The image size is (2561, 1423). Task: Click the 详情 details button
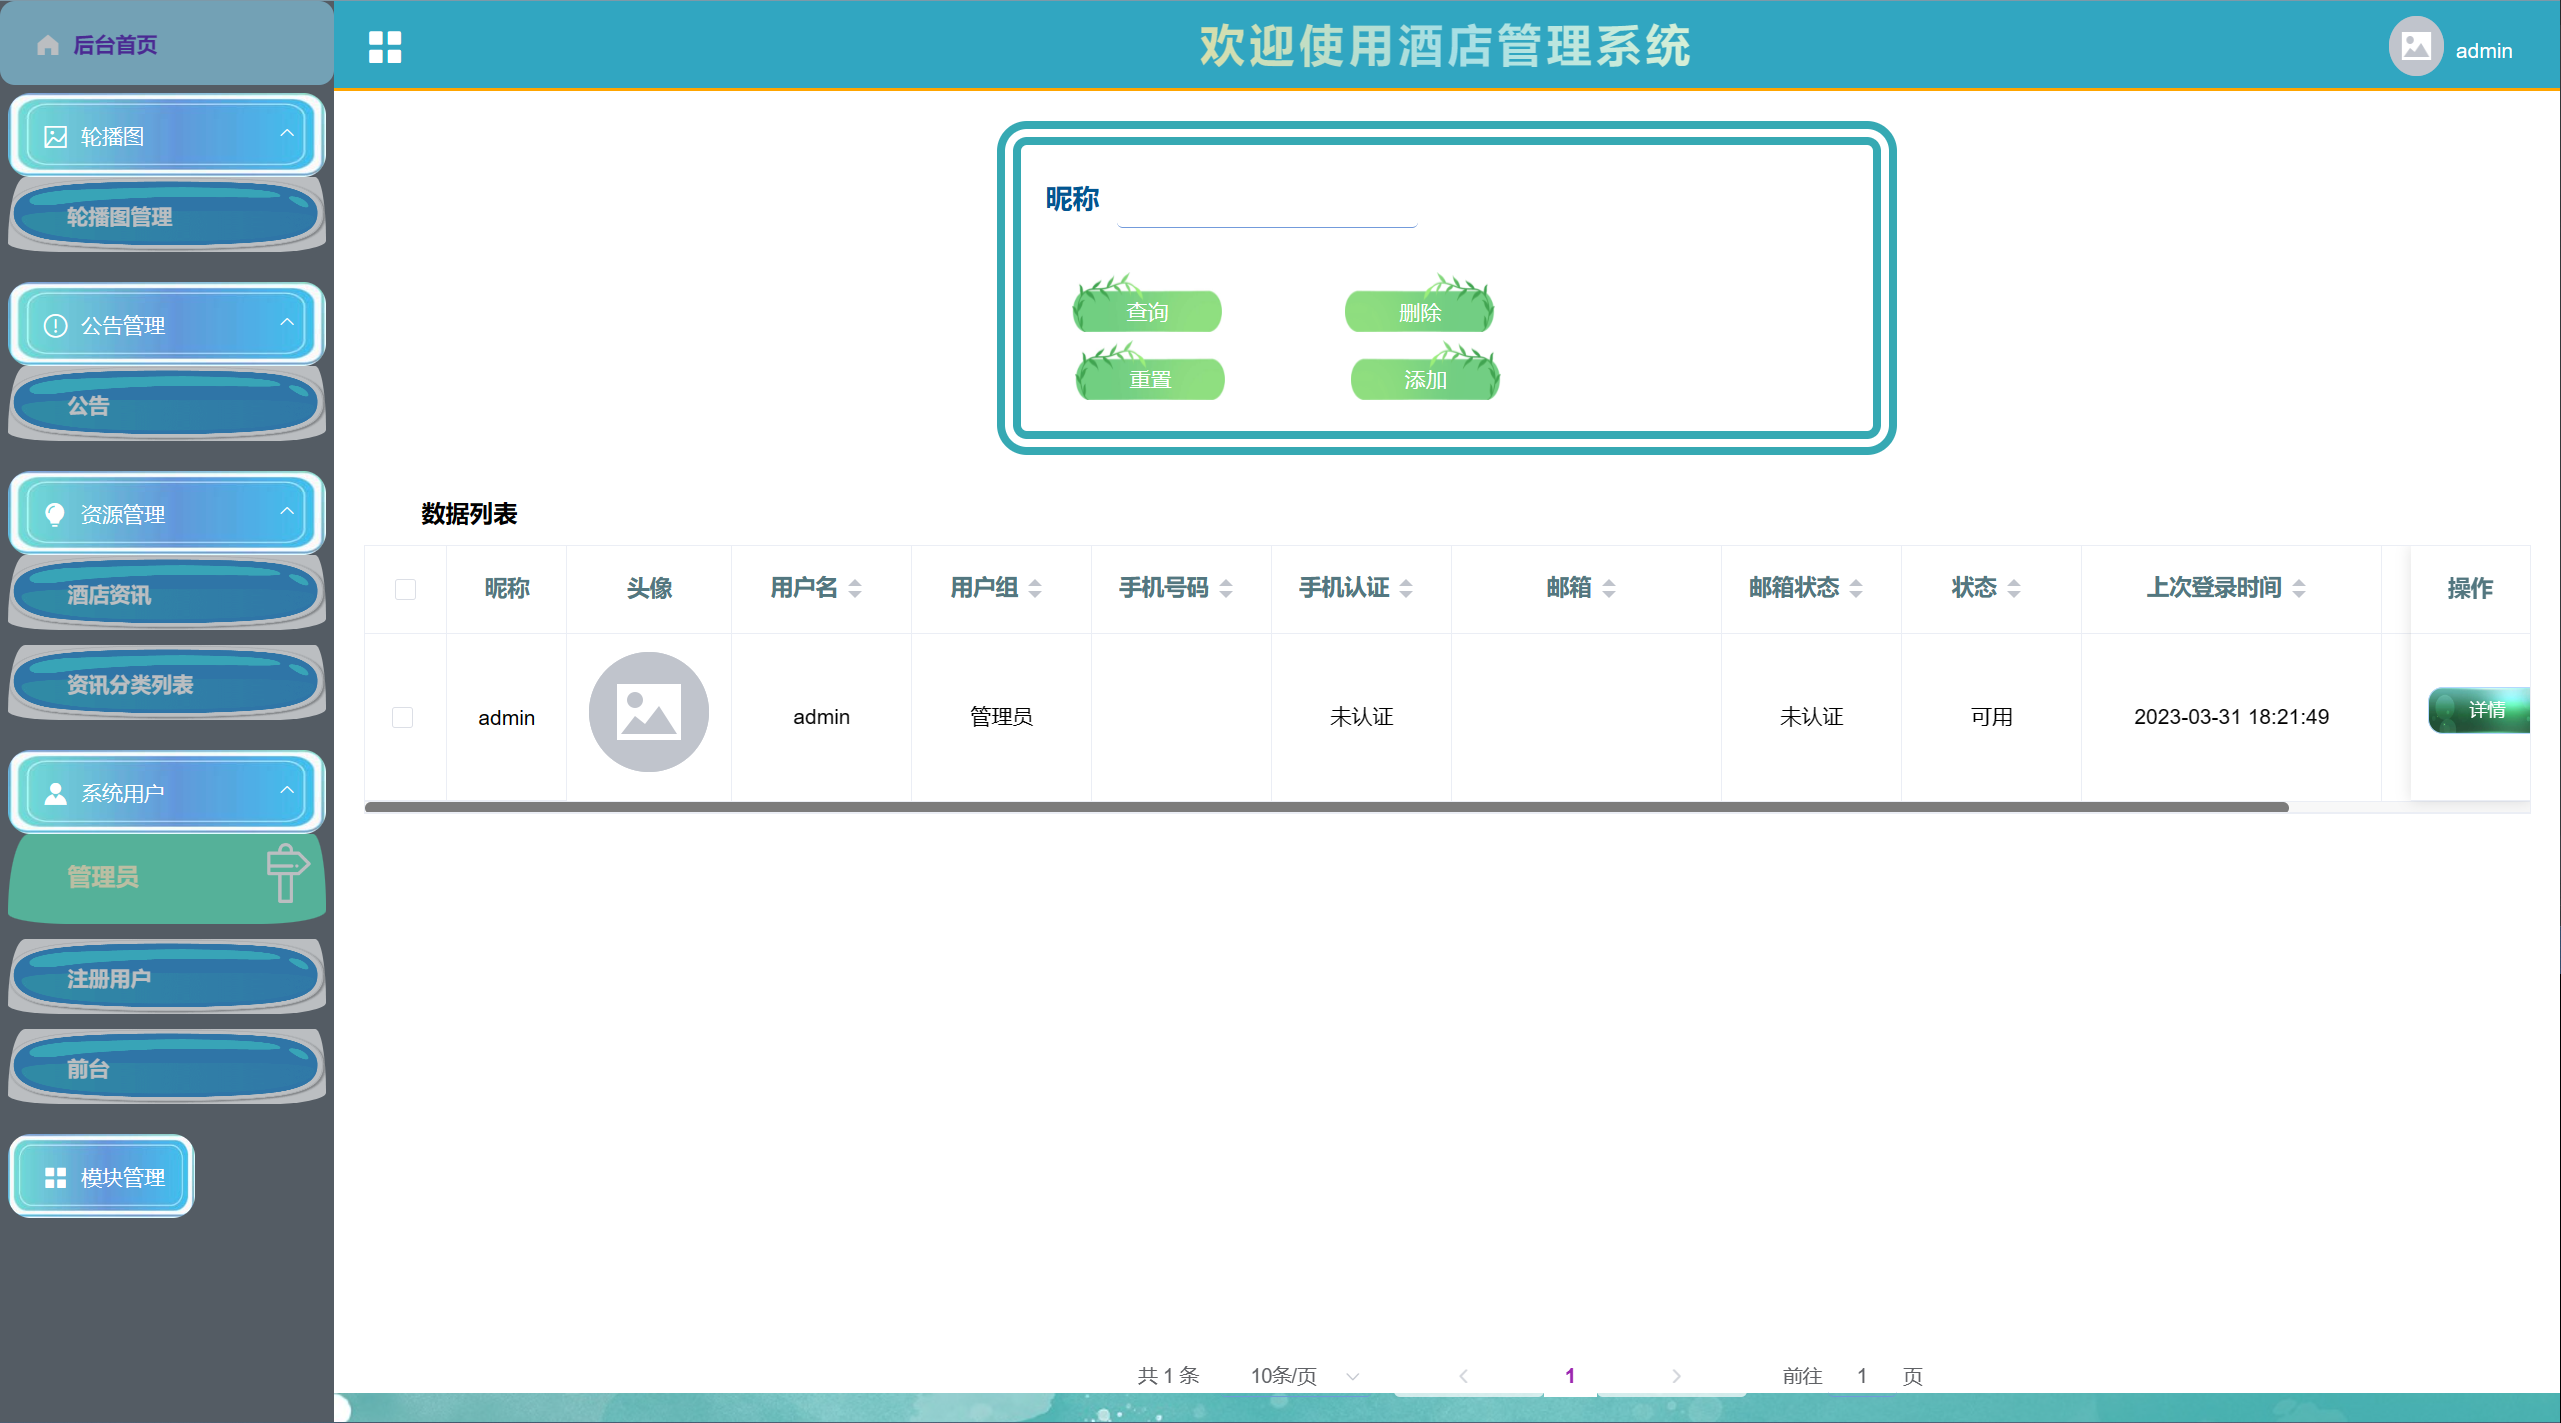[x=2482, y=710]
